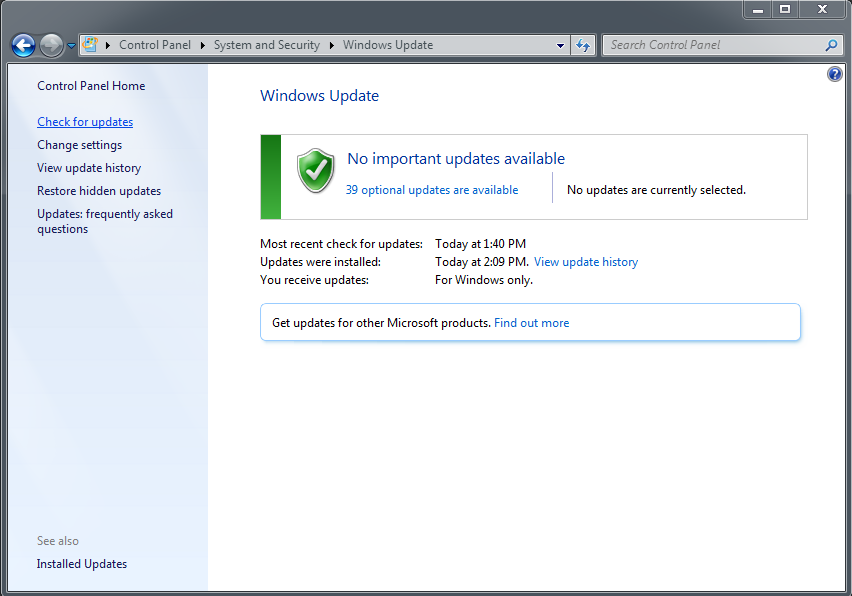Open View update history in the sidebar
Screen dimensions: 852x596
pos(89,168)
